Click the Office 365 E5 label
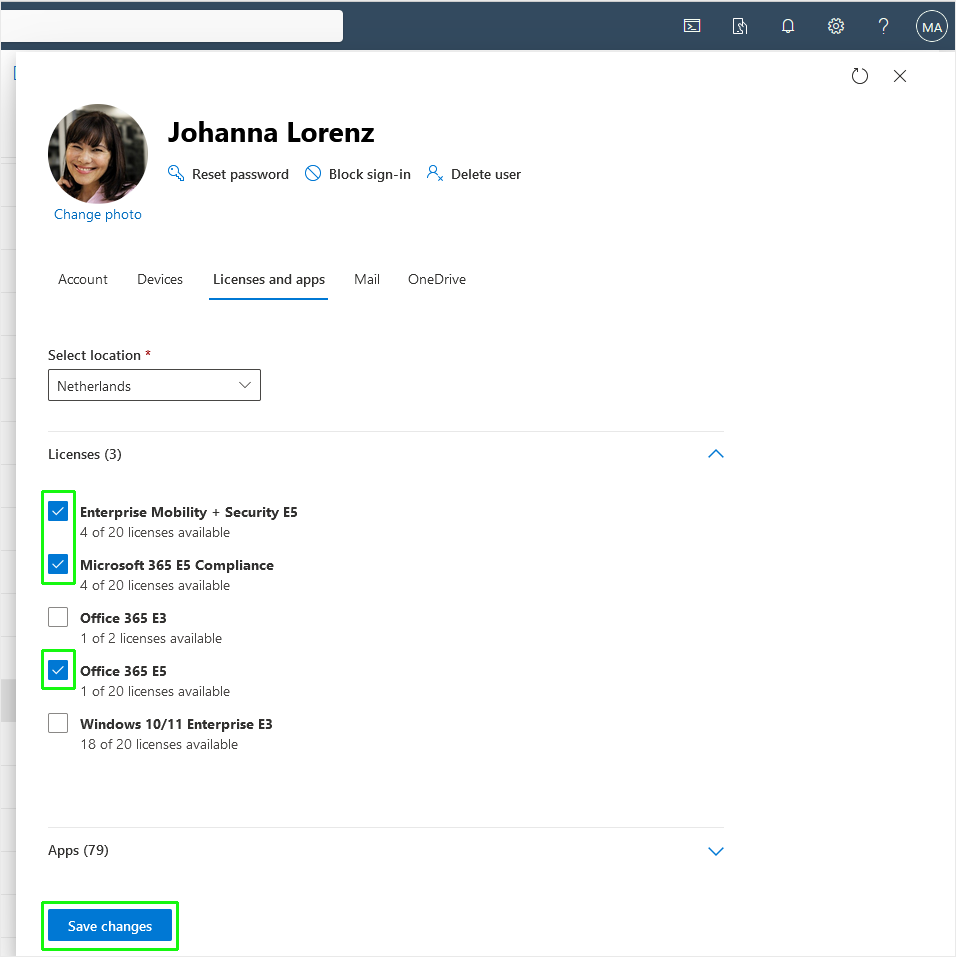The image size is (956, 957). click(123, 671)
